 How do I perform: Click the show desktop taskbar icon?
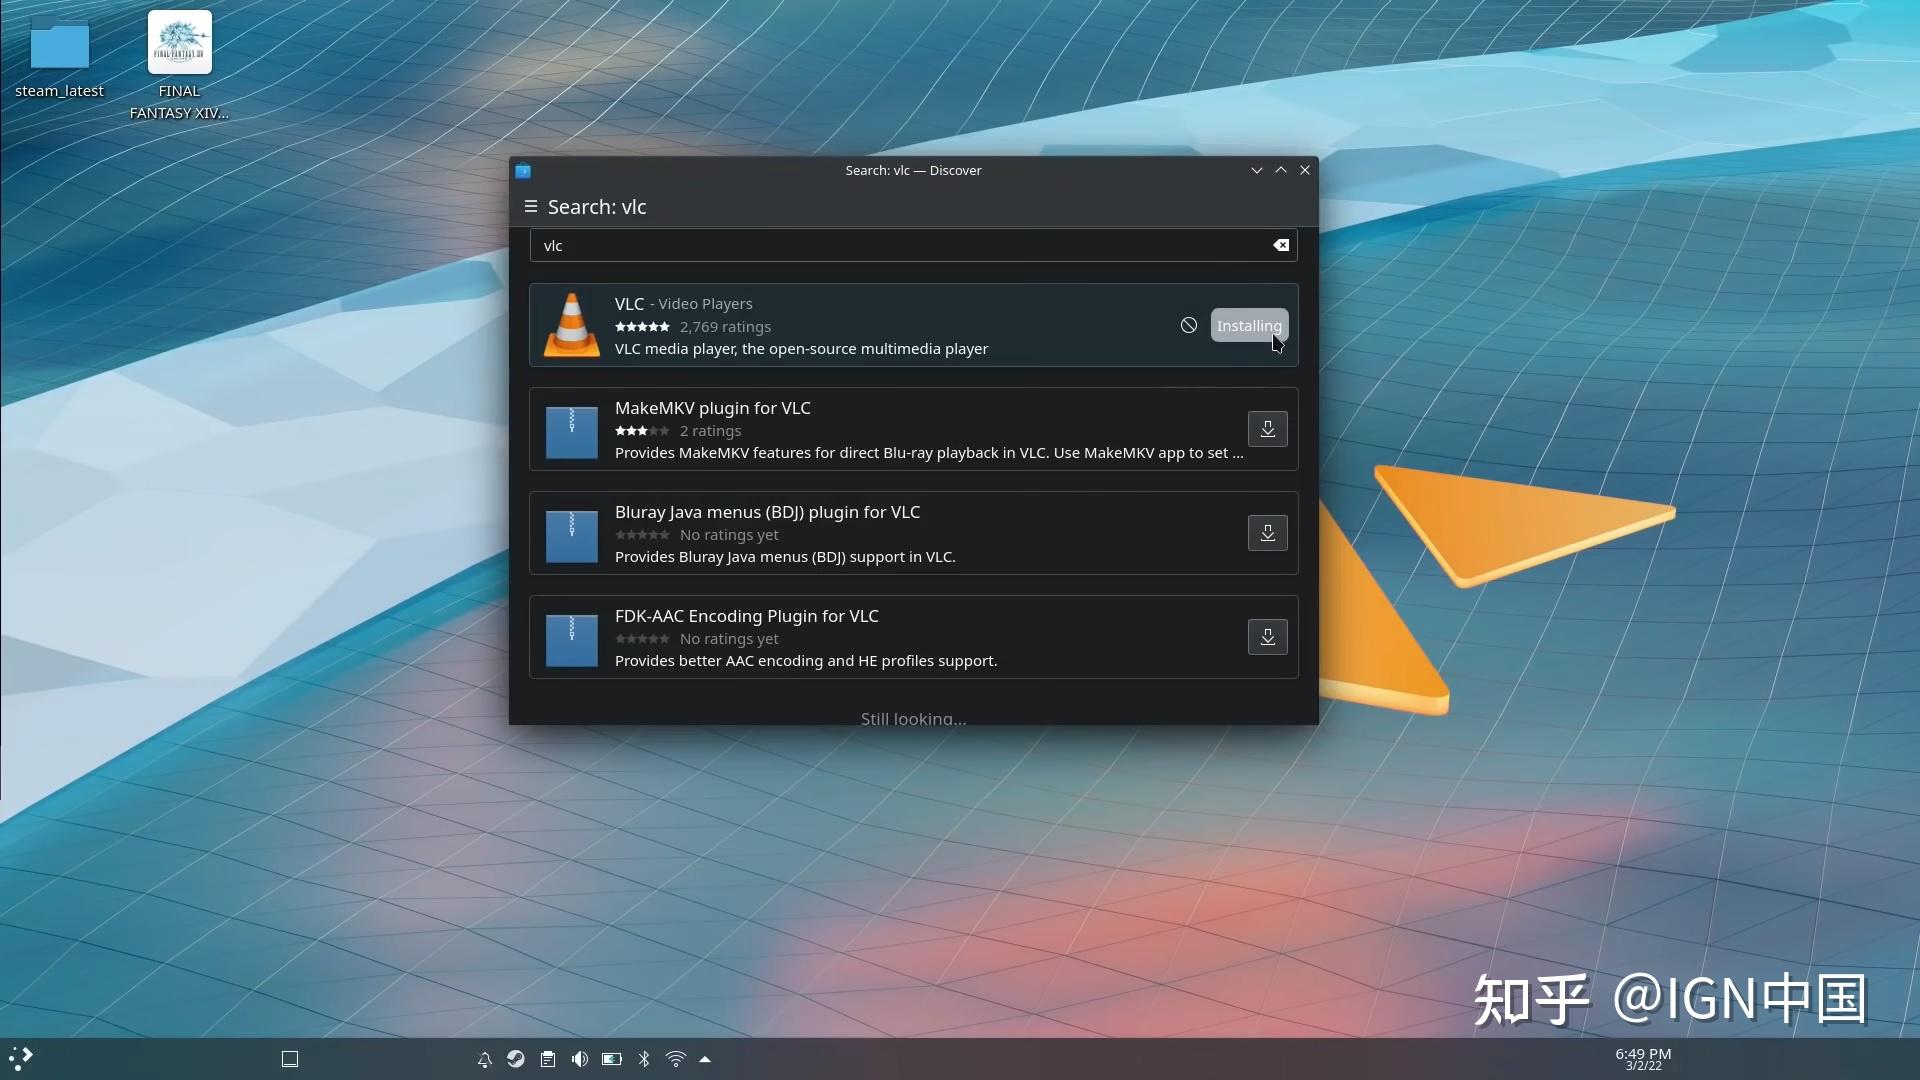pos(290,1059)
